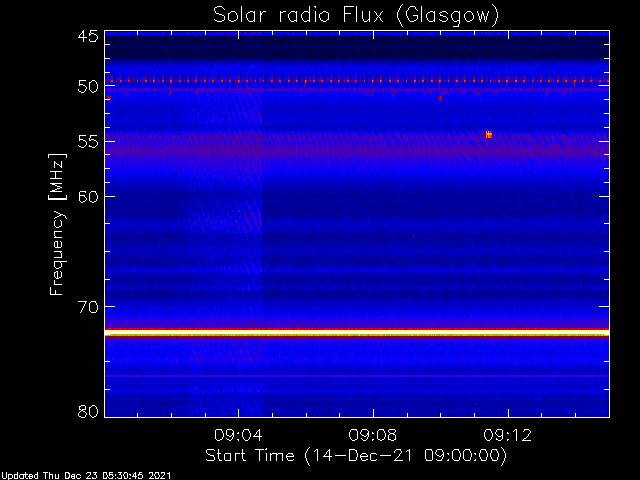
Task: Click the 09:08 time tick label
Action: 373,435
